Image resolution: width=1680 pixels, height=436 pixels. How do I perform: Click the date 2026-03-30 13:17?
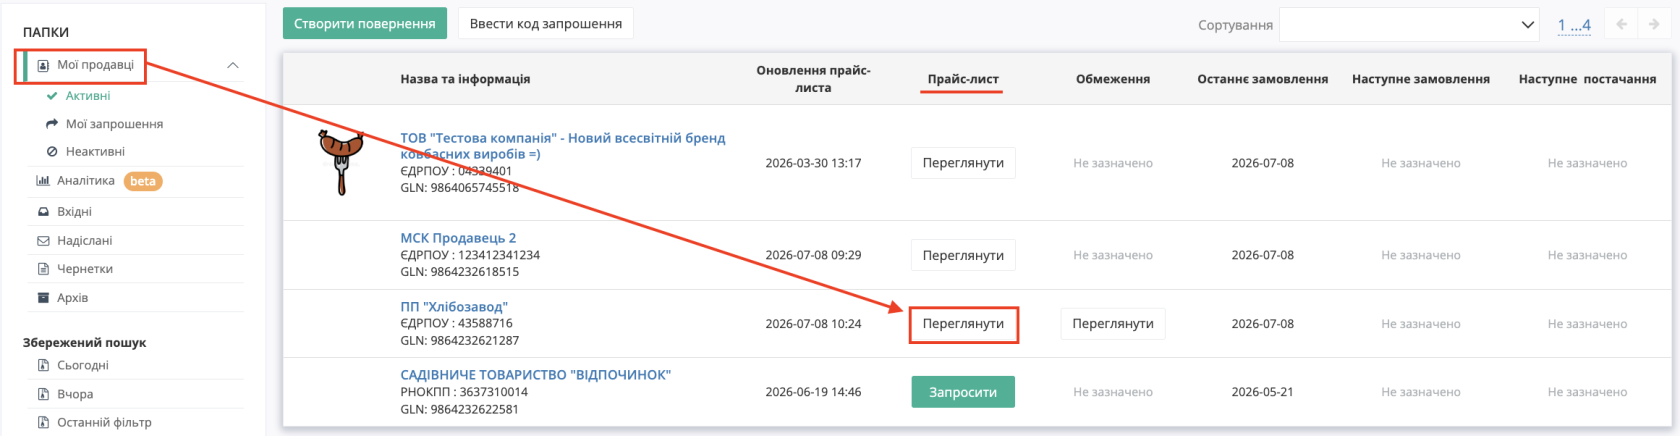(813, 163)
